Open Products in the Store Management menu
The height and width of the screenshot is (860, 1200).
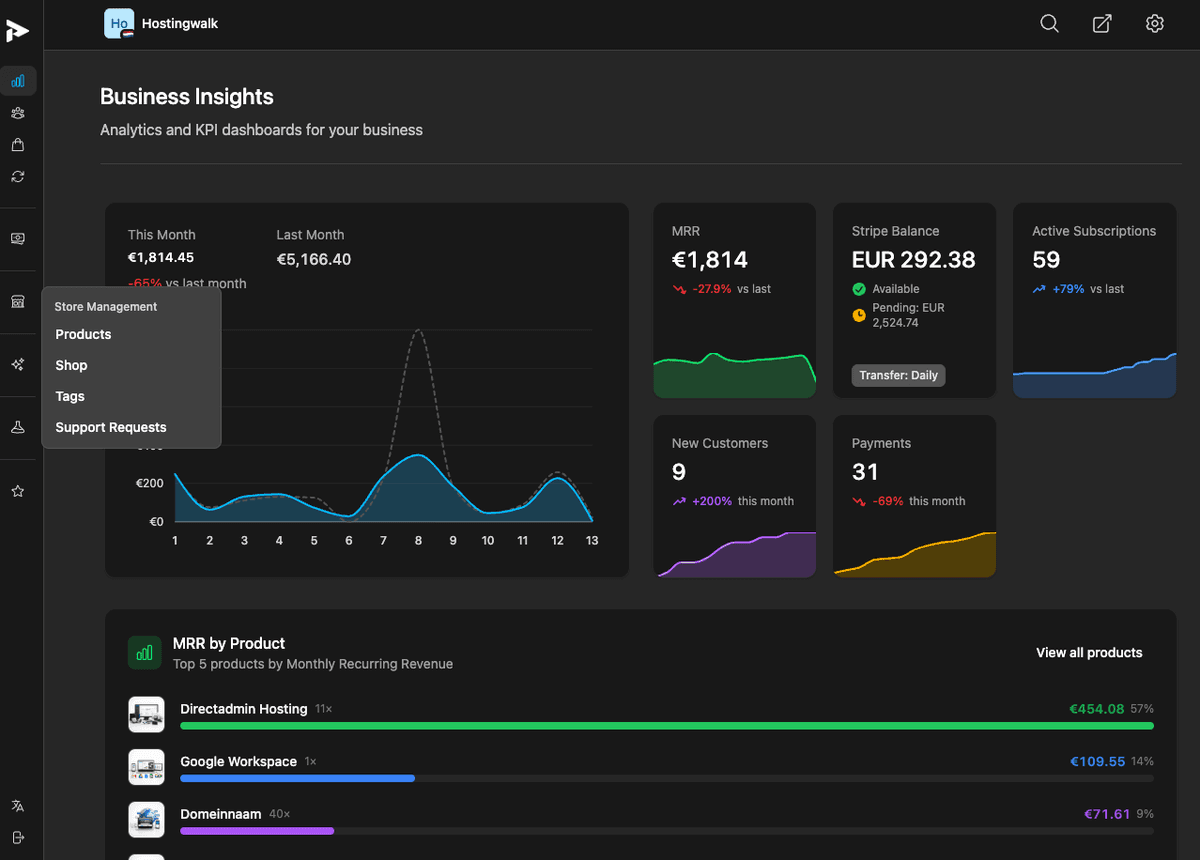pos(83,334)
